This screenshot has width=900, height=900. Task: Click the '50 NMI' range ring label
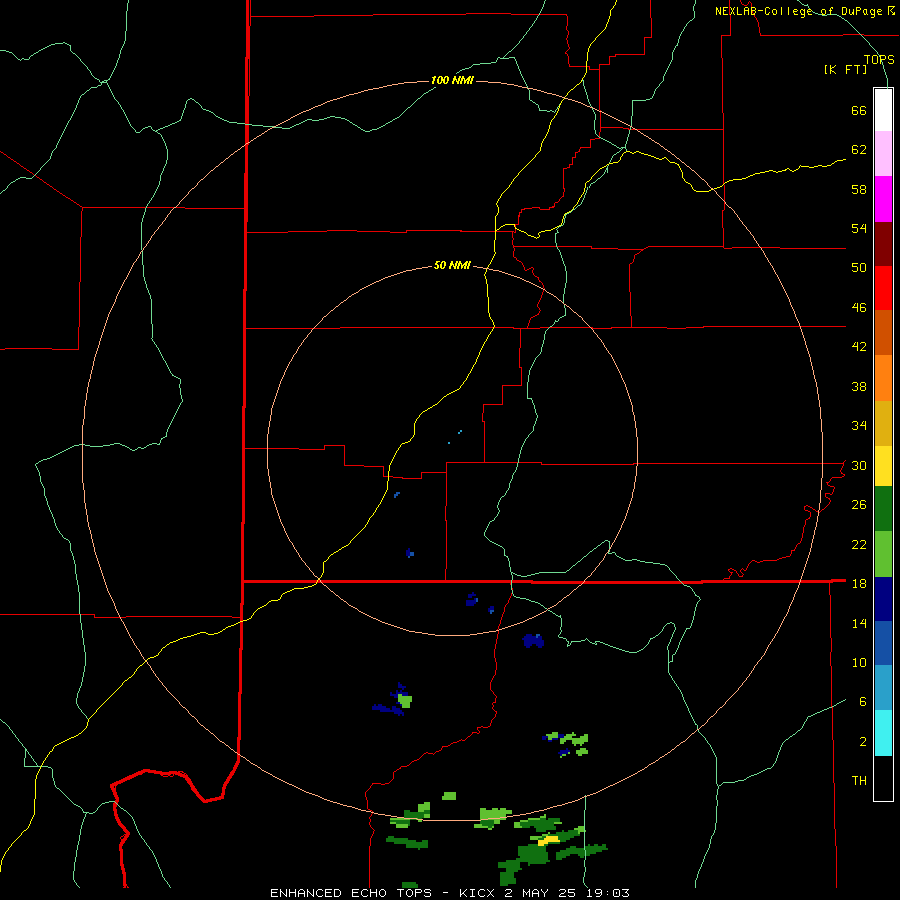(452, 265)
